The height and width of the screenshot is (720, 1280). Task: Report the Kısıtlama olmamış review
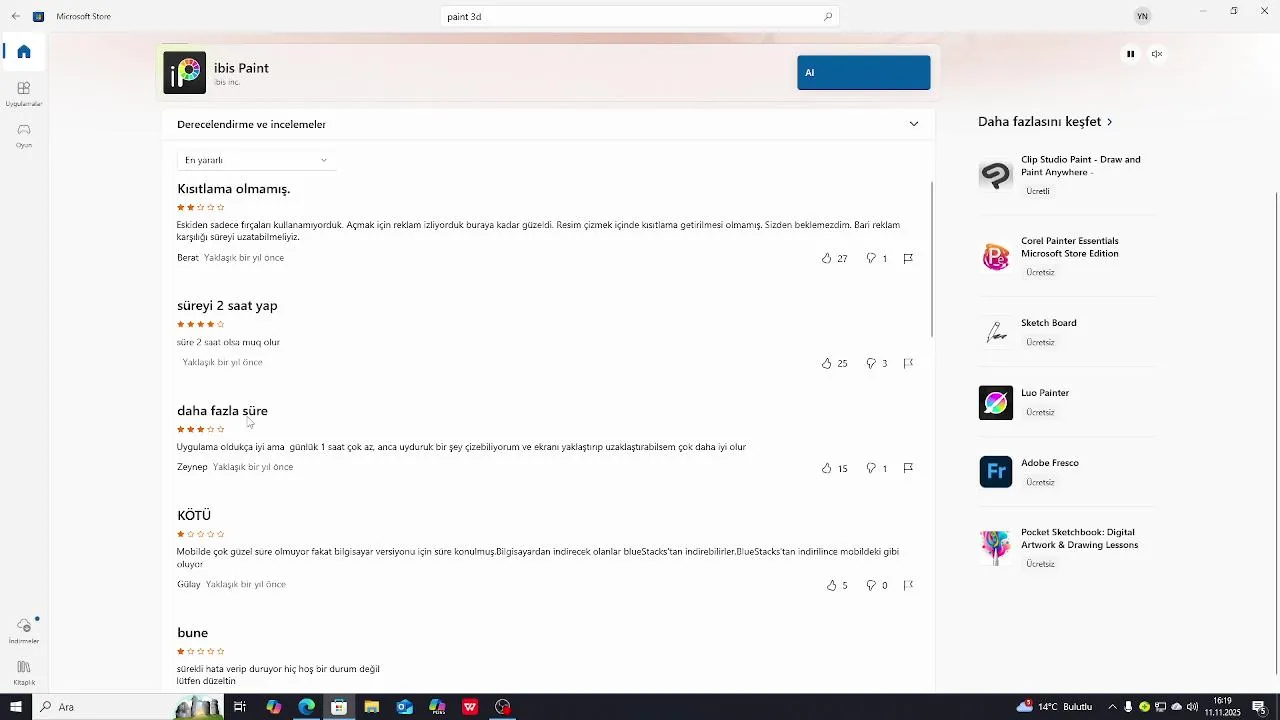908,258
